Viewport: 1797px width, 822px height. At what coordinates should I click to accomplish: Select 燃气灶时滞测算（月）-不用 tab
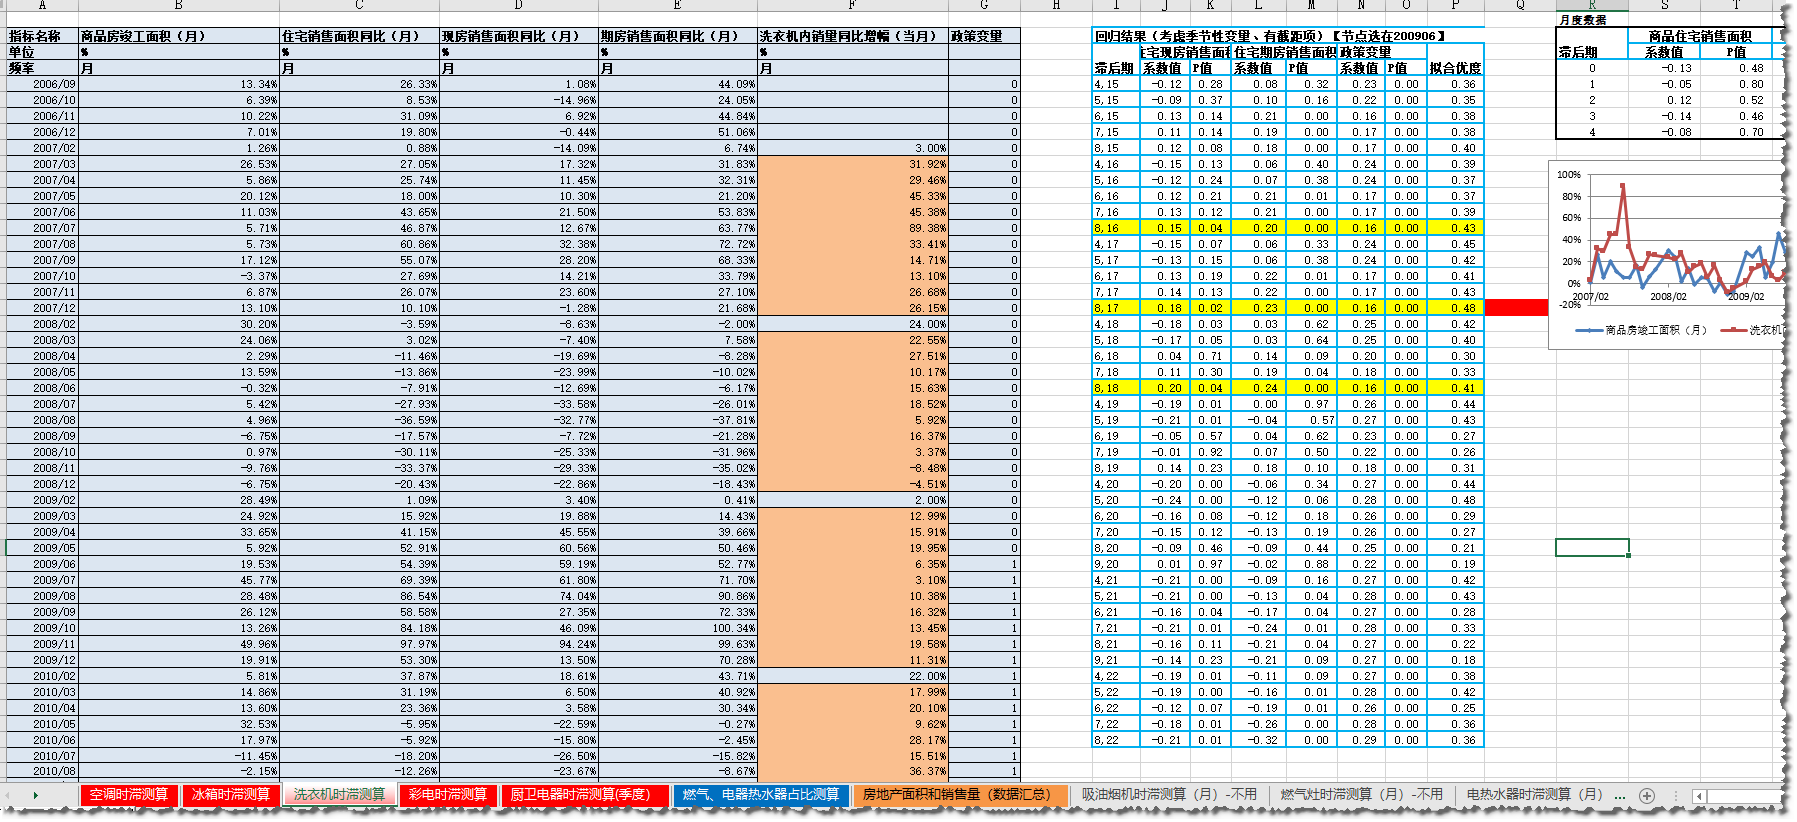1362,794
